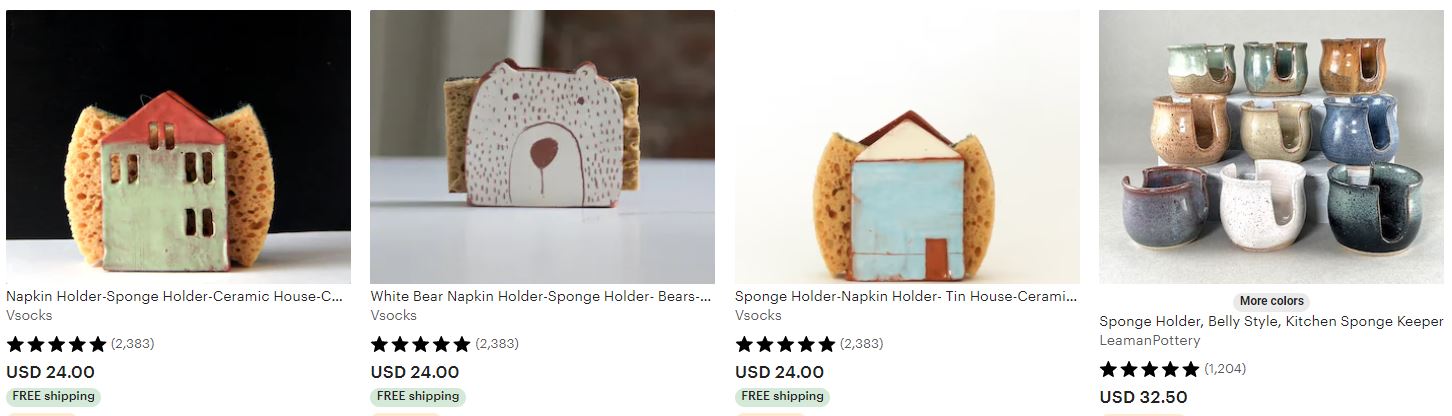Open 'White Bear Napkin Holder-Sponge Holder' listing title
Viewport: 1452px width, 416px height.
(x=541, y=297)
